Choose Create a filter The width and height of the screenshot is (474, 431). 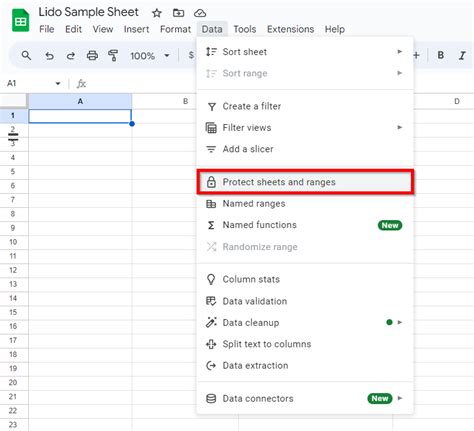click(305, 106)
